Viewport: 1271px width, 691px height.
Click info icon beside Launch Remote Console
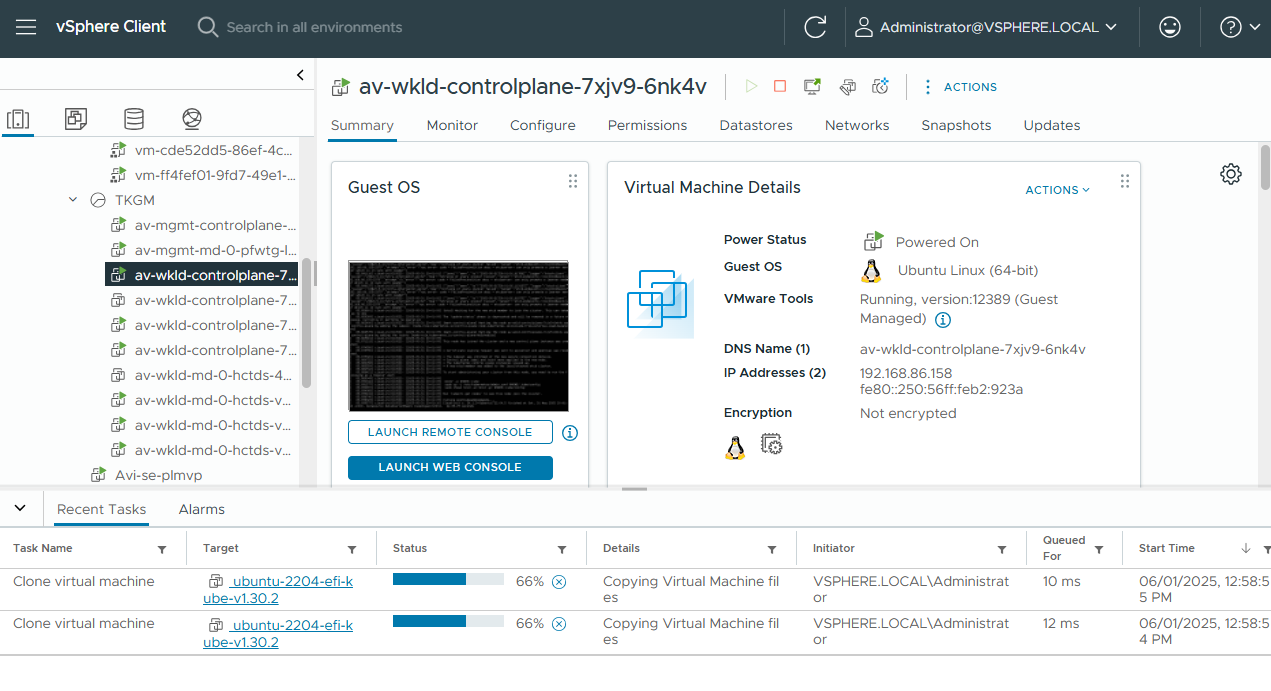[570, 433]
